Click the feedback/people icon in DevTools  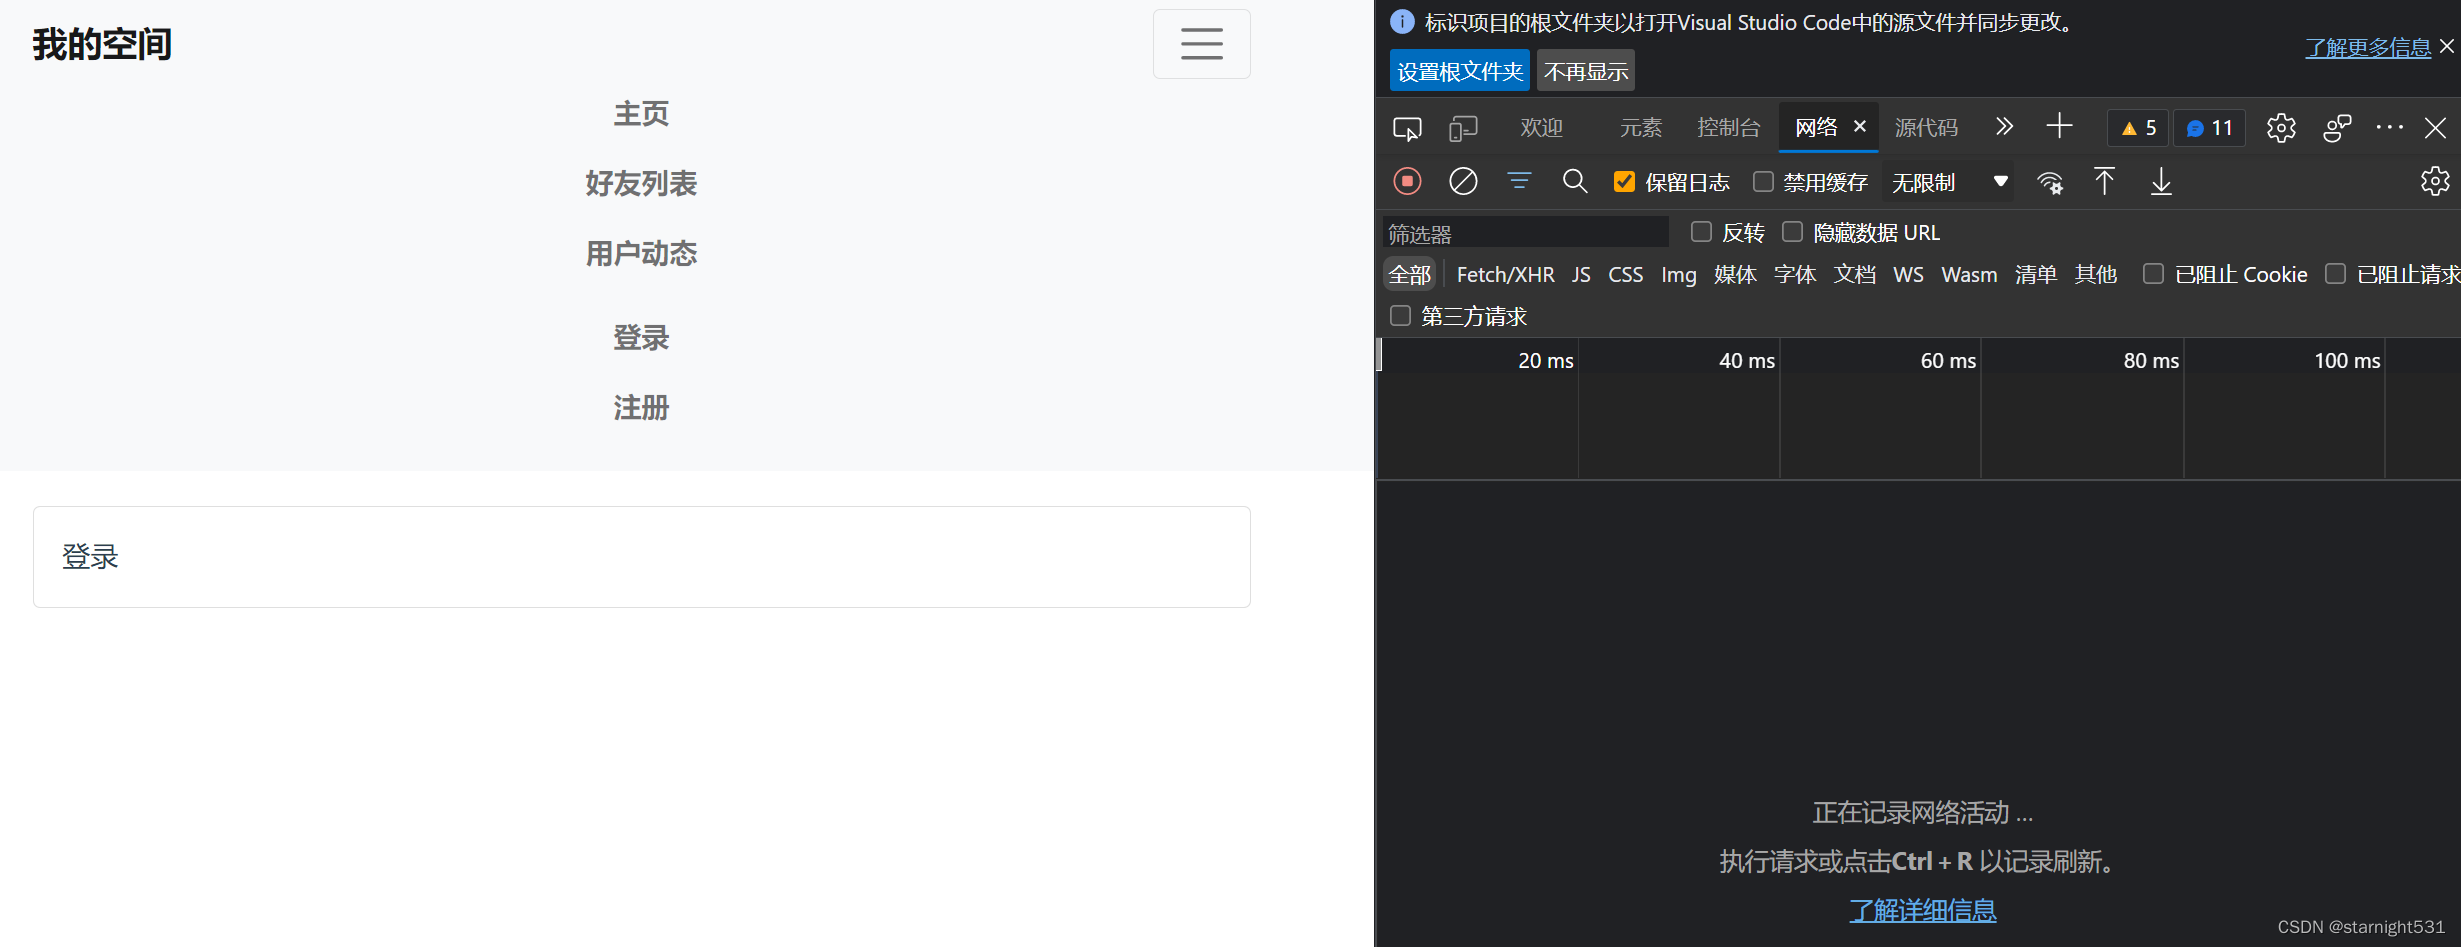point(2337,128)
